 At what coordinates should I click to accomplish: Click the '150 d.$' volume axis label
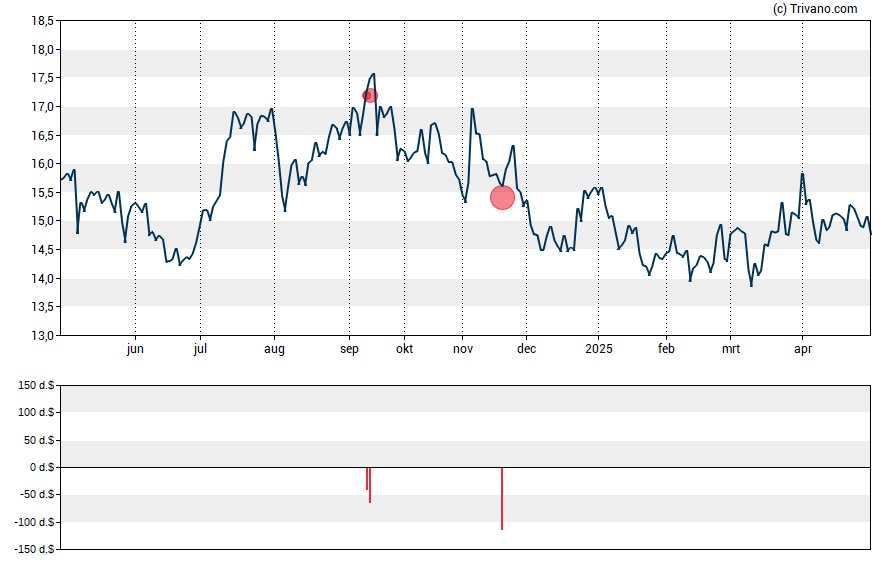36,386
